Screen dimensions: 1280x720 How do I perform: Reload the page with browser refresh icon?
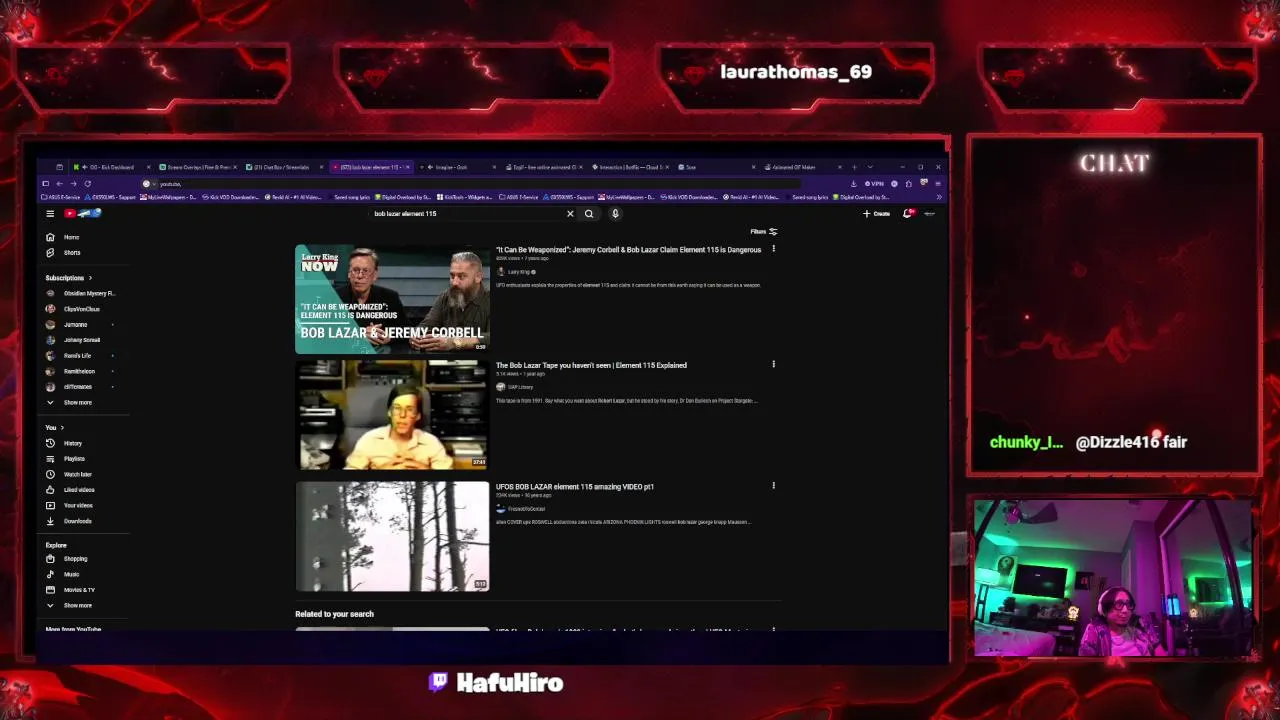88,183
